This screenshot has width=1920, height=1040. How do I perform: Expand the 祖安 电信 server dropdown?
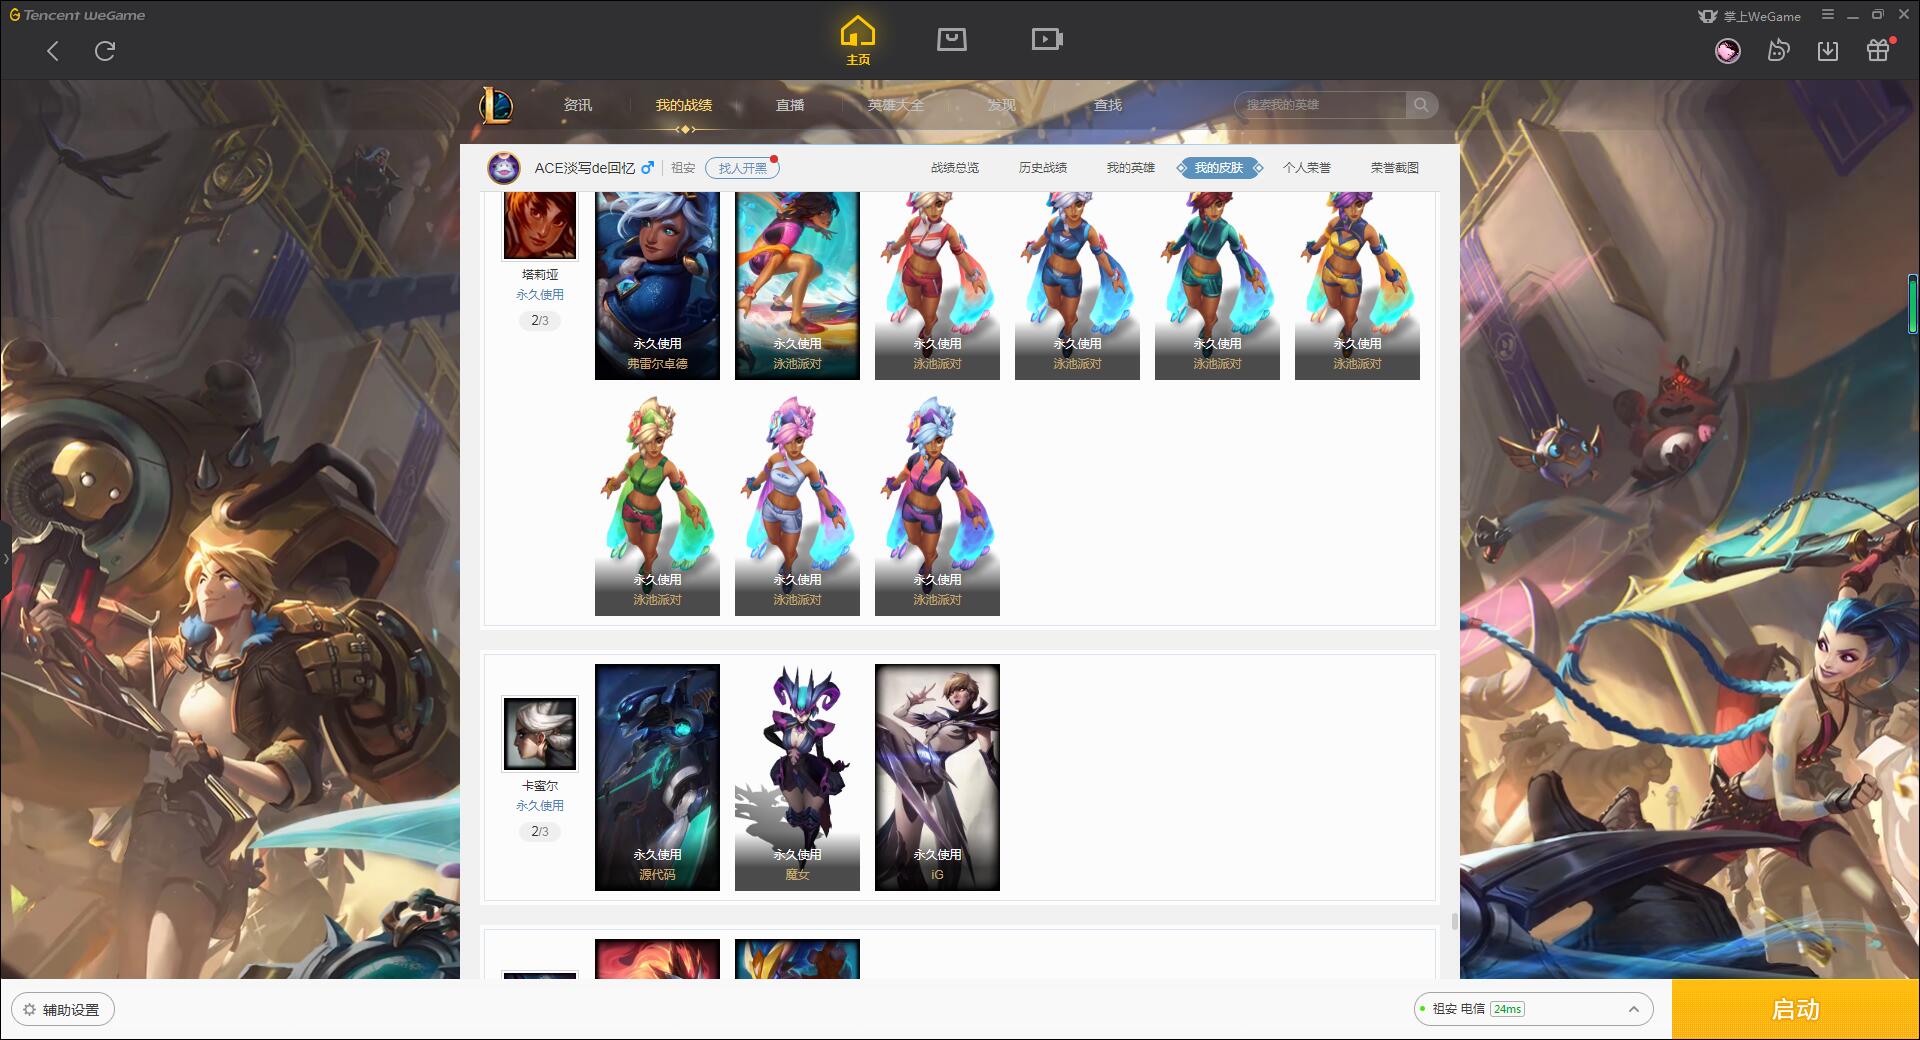(x=1532, y=1009)
